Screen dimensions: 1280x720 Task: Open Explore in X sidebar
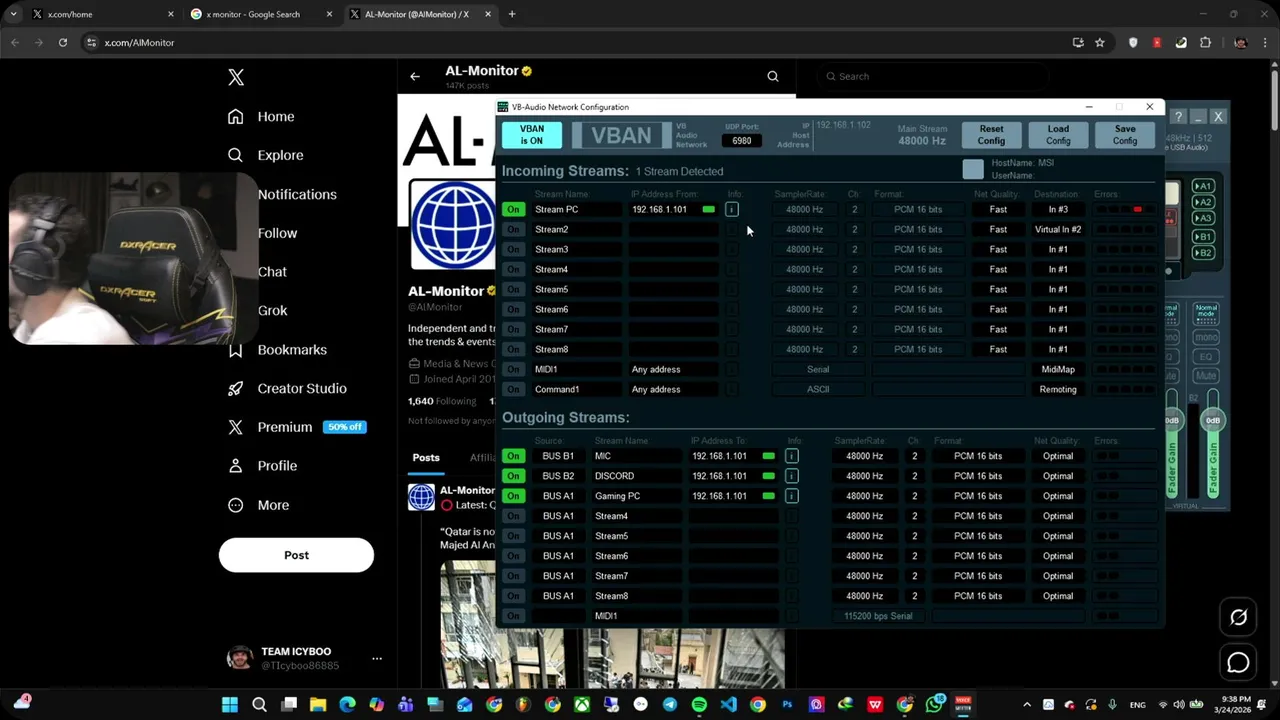(280, 155)
